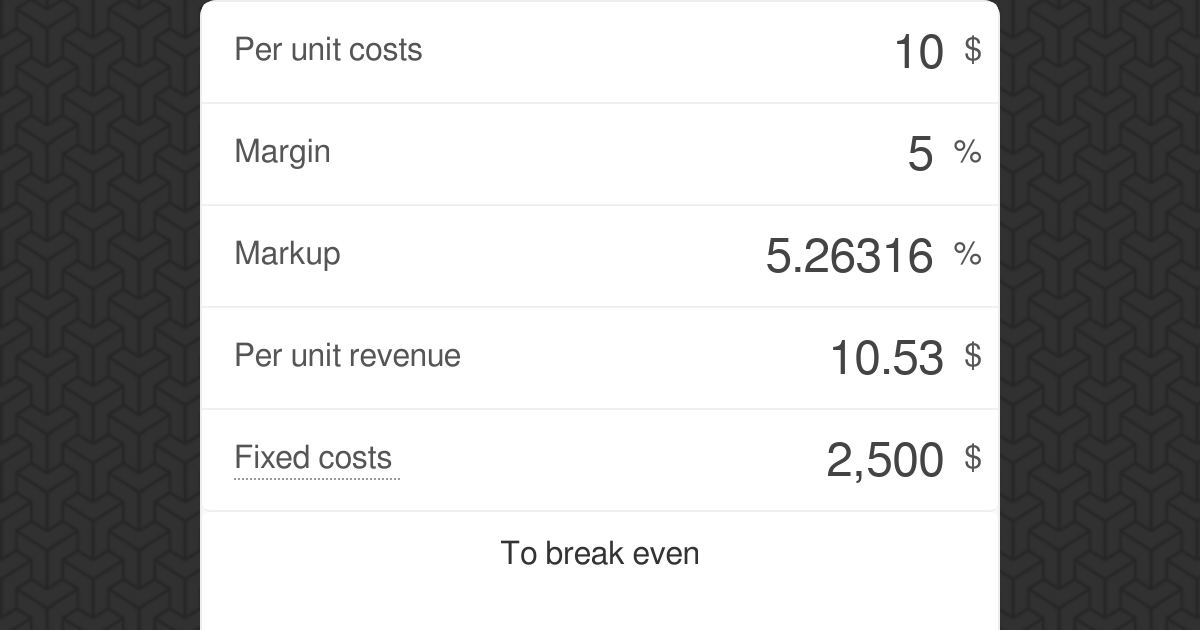The image size is (1200, 630).
Task: Select the value 5 in Margin
Action: [x=920, y=153]
